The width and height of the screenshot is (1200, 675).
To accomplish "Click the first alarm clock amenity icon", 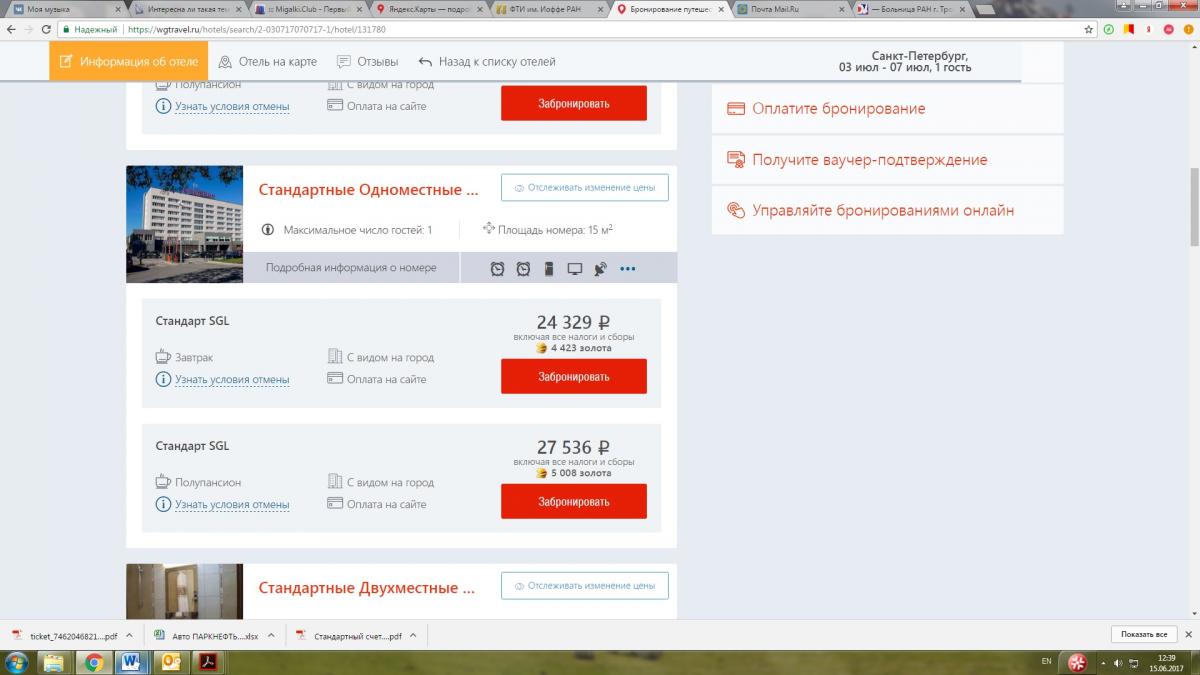I will pyautogui.click(x=497, y=268).
